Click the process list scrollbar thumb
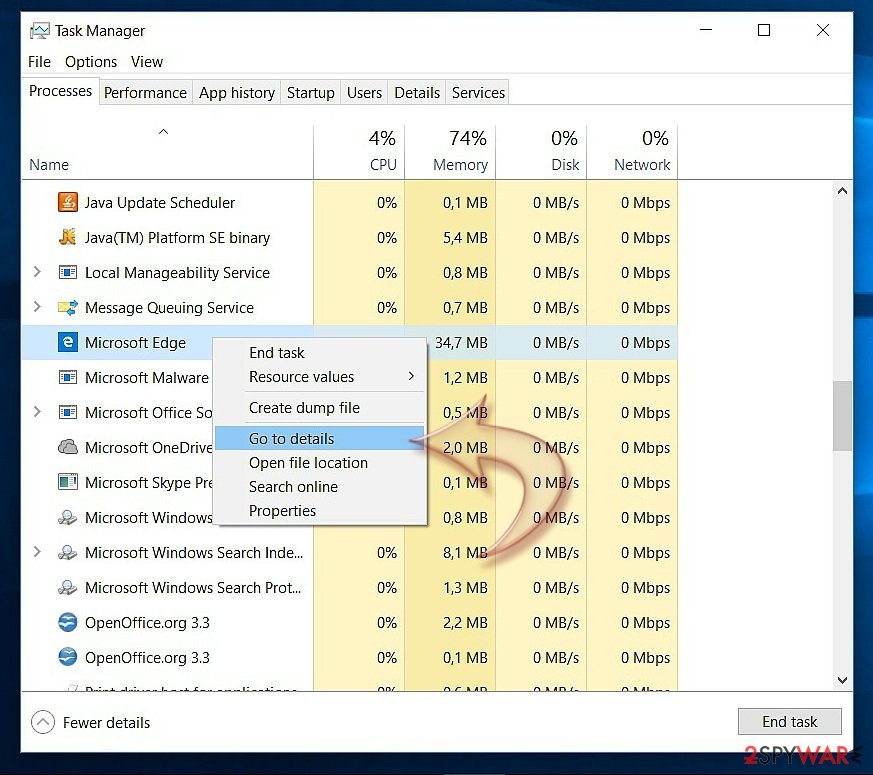The width and height of the screenshot is (873, 775). pos(842,415)
